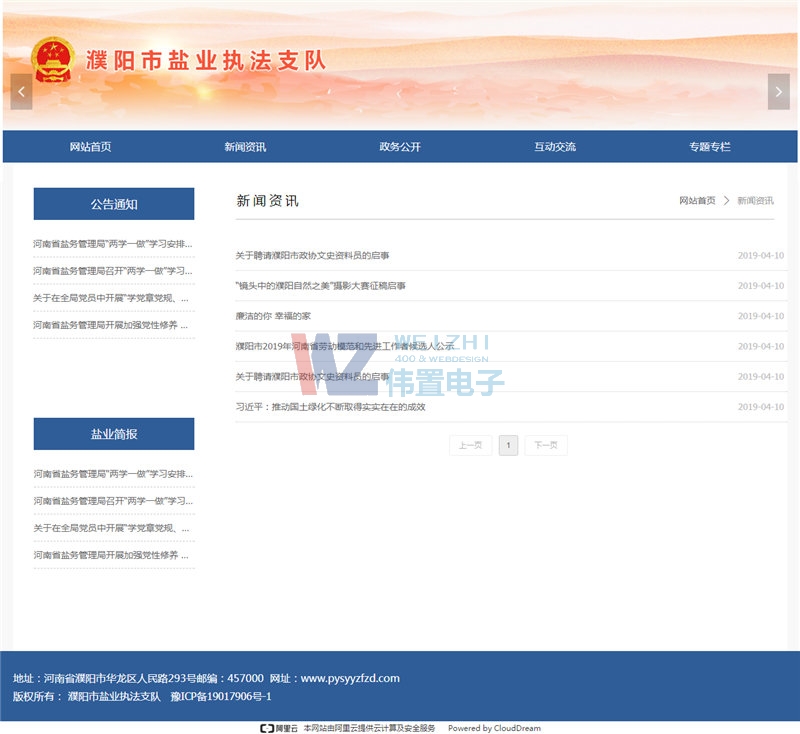
Task: Open the "镜头中的濮阳自然之美" photography contest article
Action: point(320,286)
